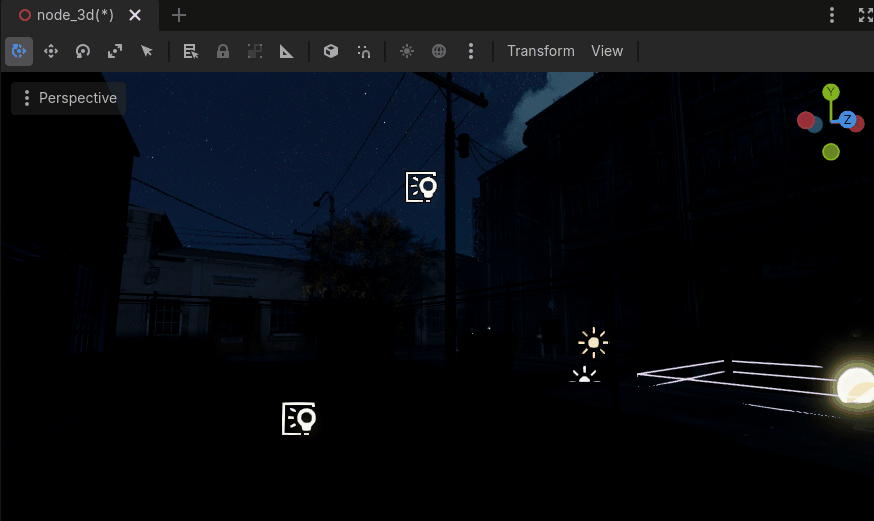Open sun and environment settings menu
Image resolution: width=874 pixels, height=521 pixels.
pos(471,51)
